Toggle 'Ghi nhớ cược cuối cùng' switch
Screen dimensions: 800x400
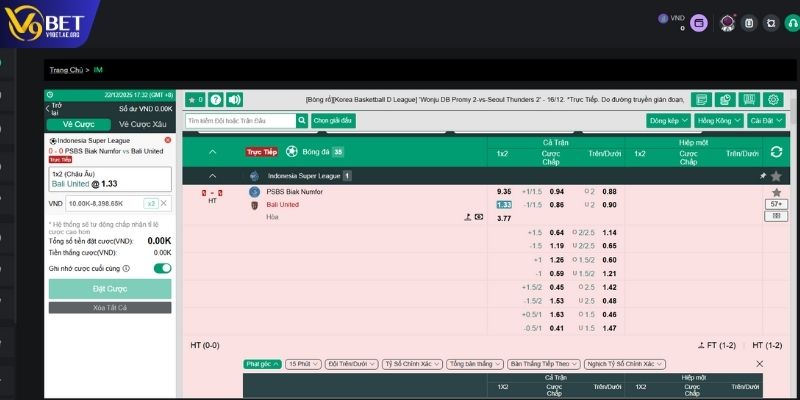point(161,269)
